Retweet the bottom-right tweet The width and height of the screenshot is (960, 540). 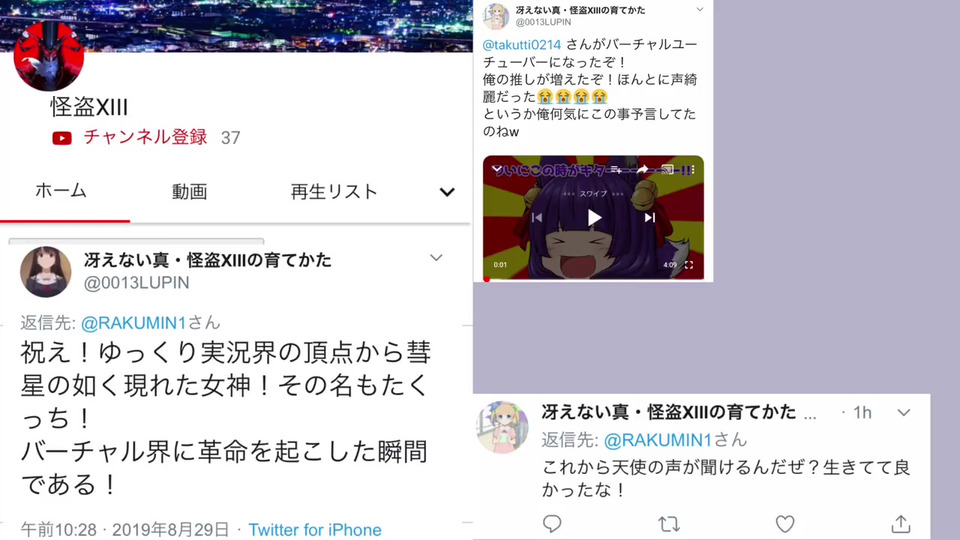click(669, 524)
